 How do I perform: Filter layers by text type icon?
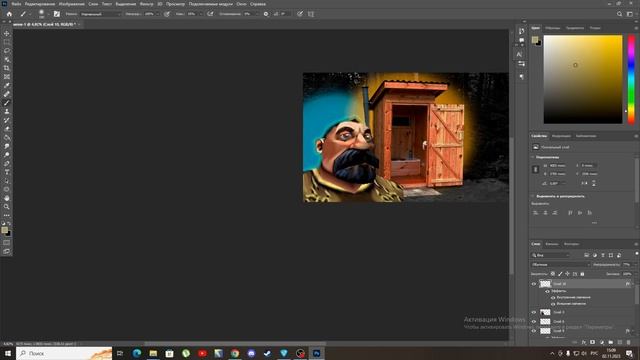(x=603, y=255)
